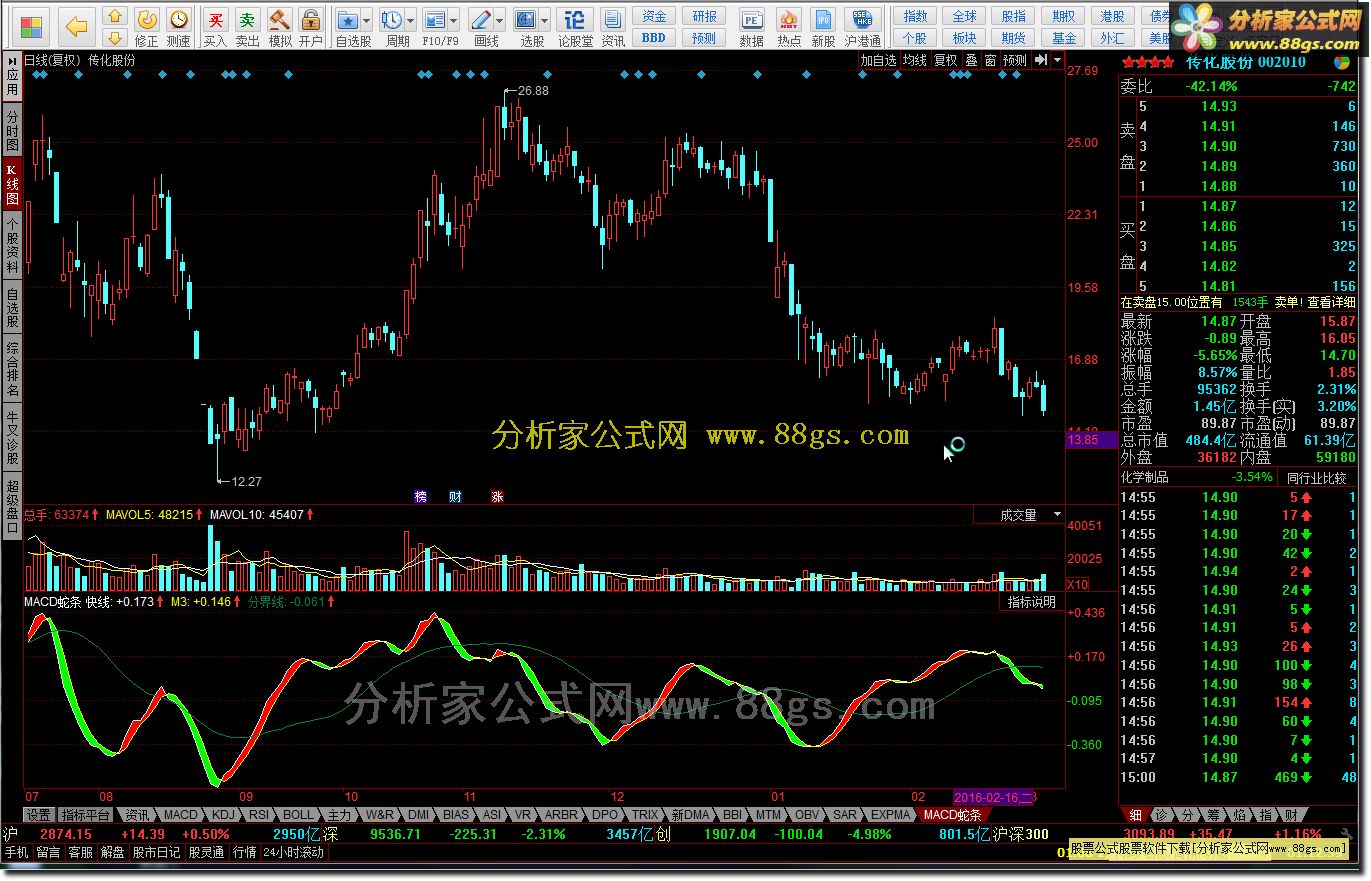Image resolution: width=1371 pixels, height=881 pixels.
Task: Click the 期货 market button
Action: click(1014, 38)
